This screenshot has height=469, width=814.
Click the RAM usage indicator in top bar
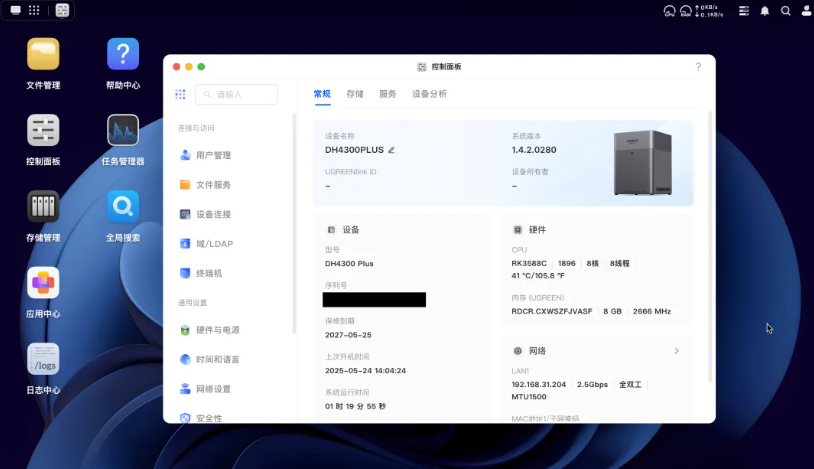click(x=686, y=11)
